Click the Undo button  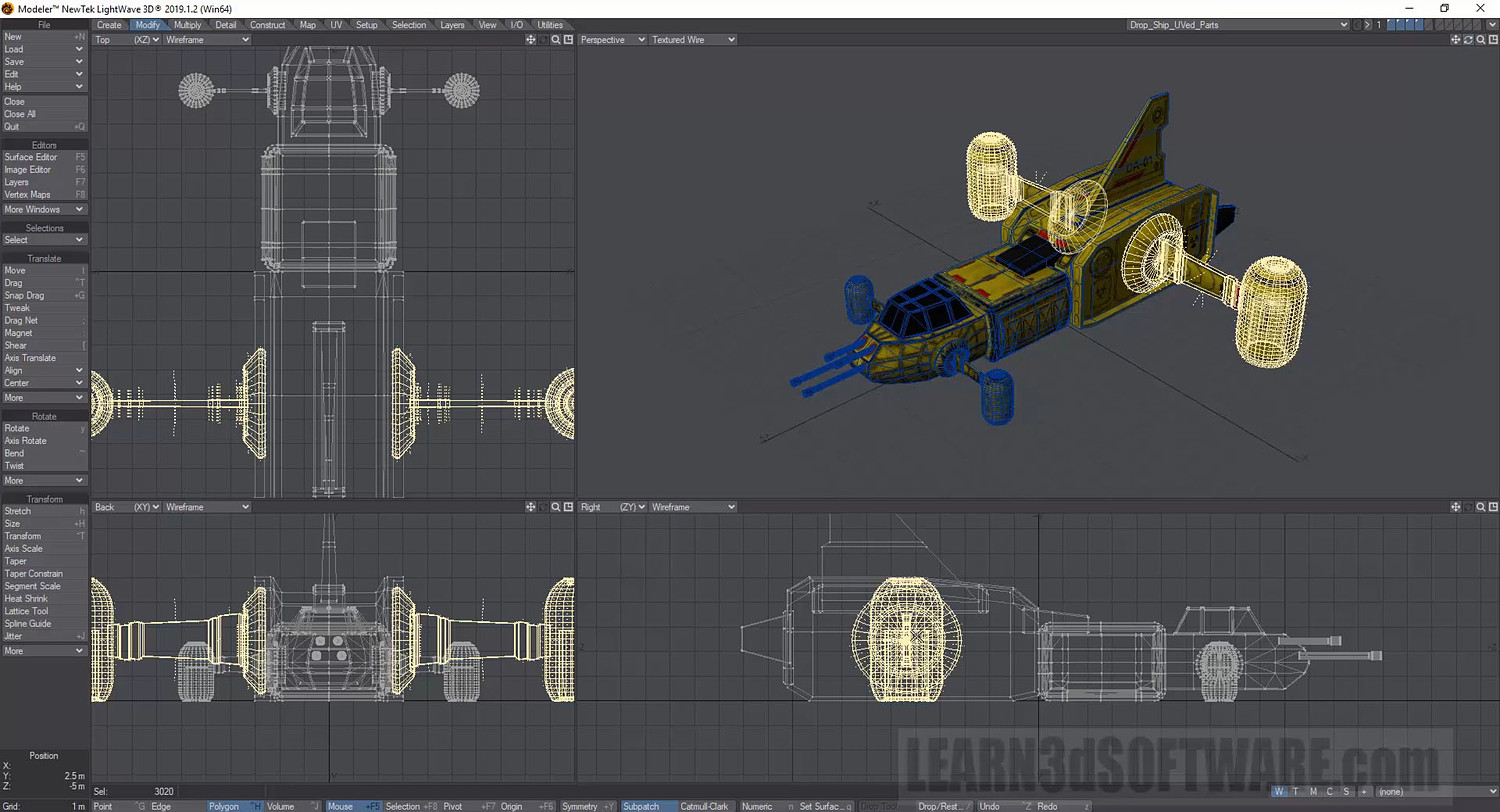click(x=989, y=806)
